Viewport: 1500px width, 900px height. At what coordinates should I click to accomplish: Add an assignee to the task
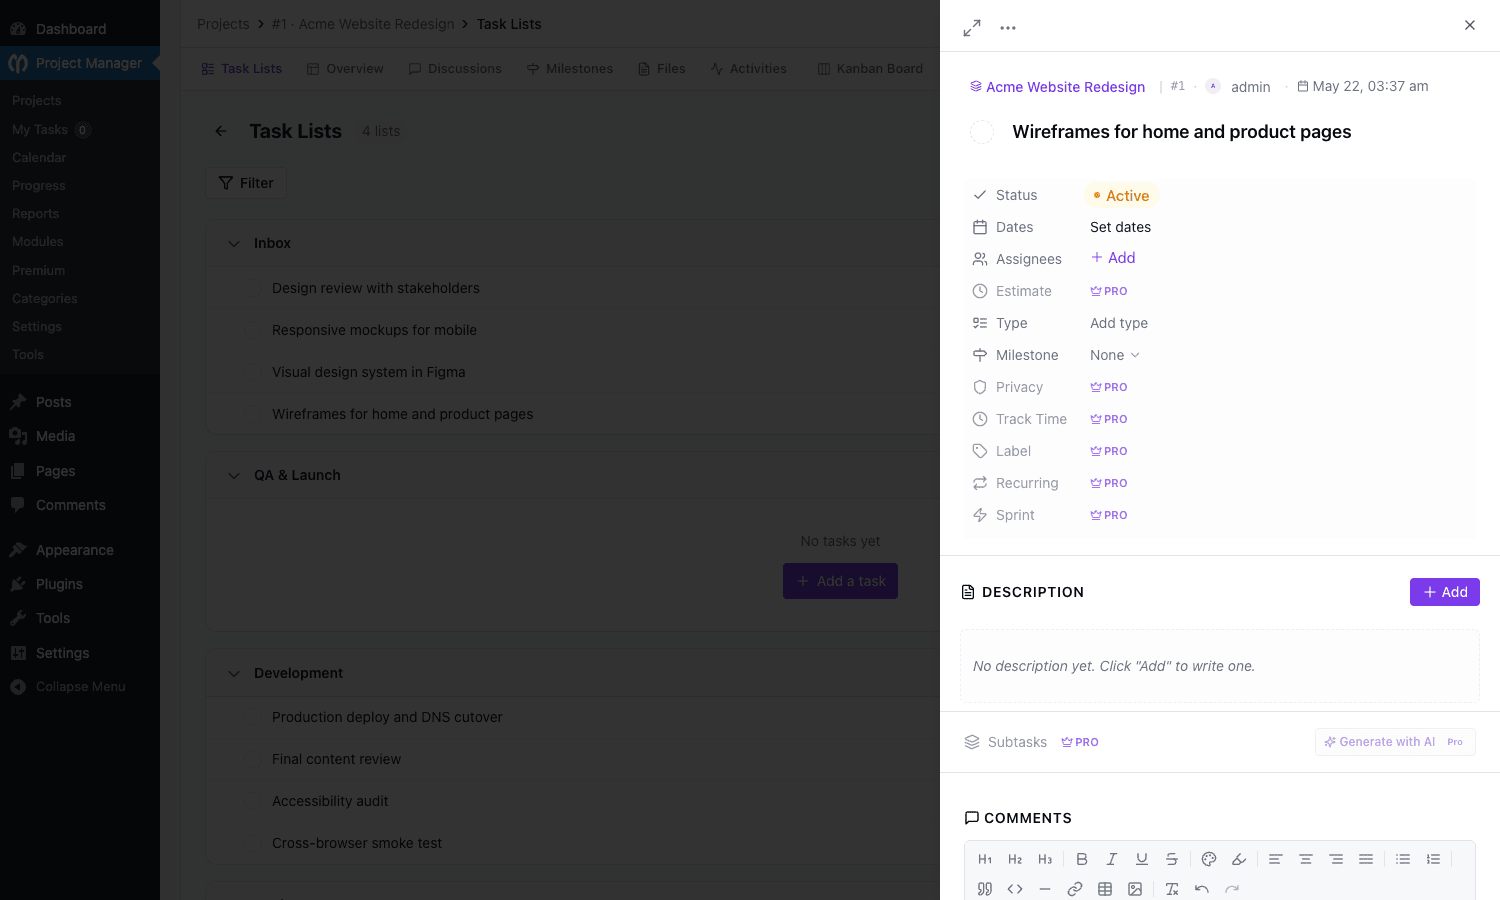tap(1113, 258)
